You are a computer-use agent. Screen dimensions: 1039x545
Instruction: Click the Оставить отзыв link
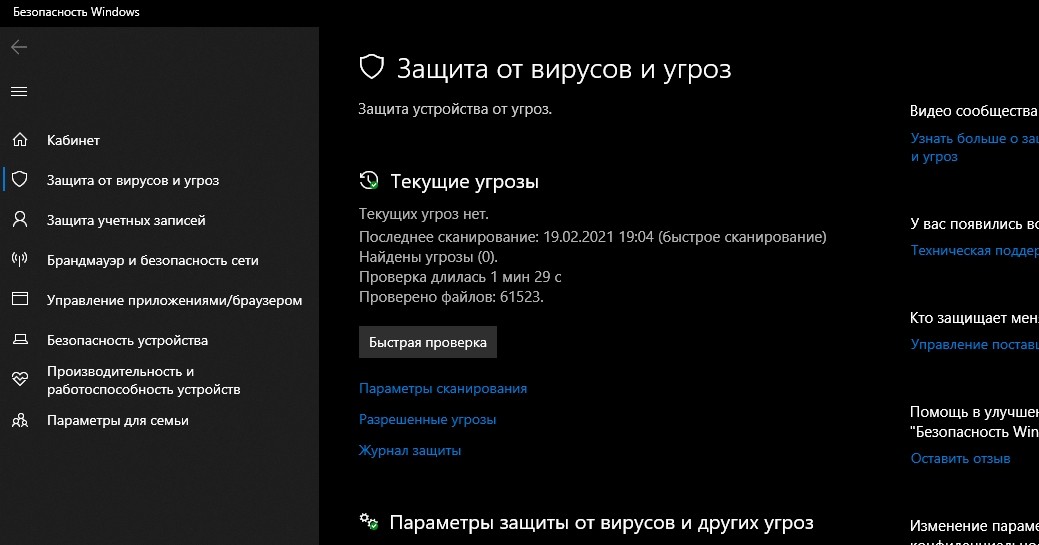pyautogui.click(x=960, y=458)
